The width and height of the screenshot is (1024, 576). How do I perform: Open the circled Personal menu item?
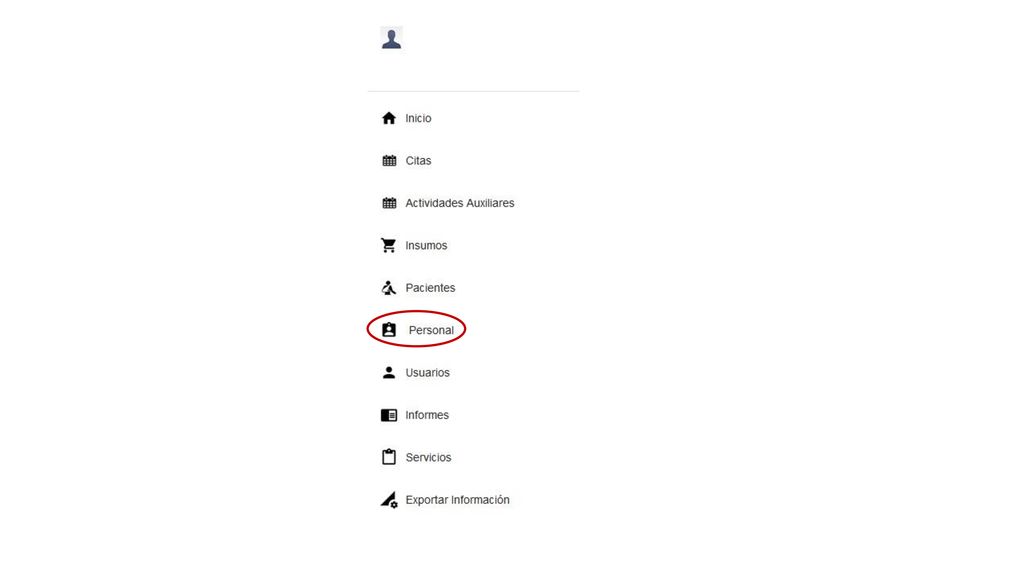click(x=431, y=330)
